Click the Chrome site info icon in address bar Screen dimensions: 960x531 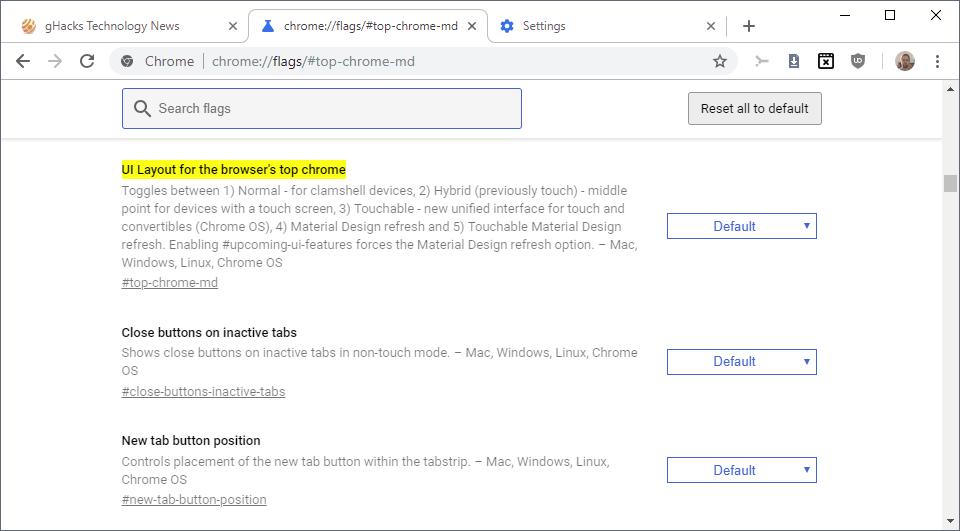pos(127,61)
